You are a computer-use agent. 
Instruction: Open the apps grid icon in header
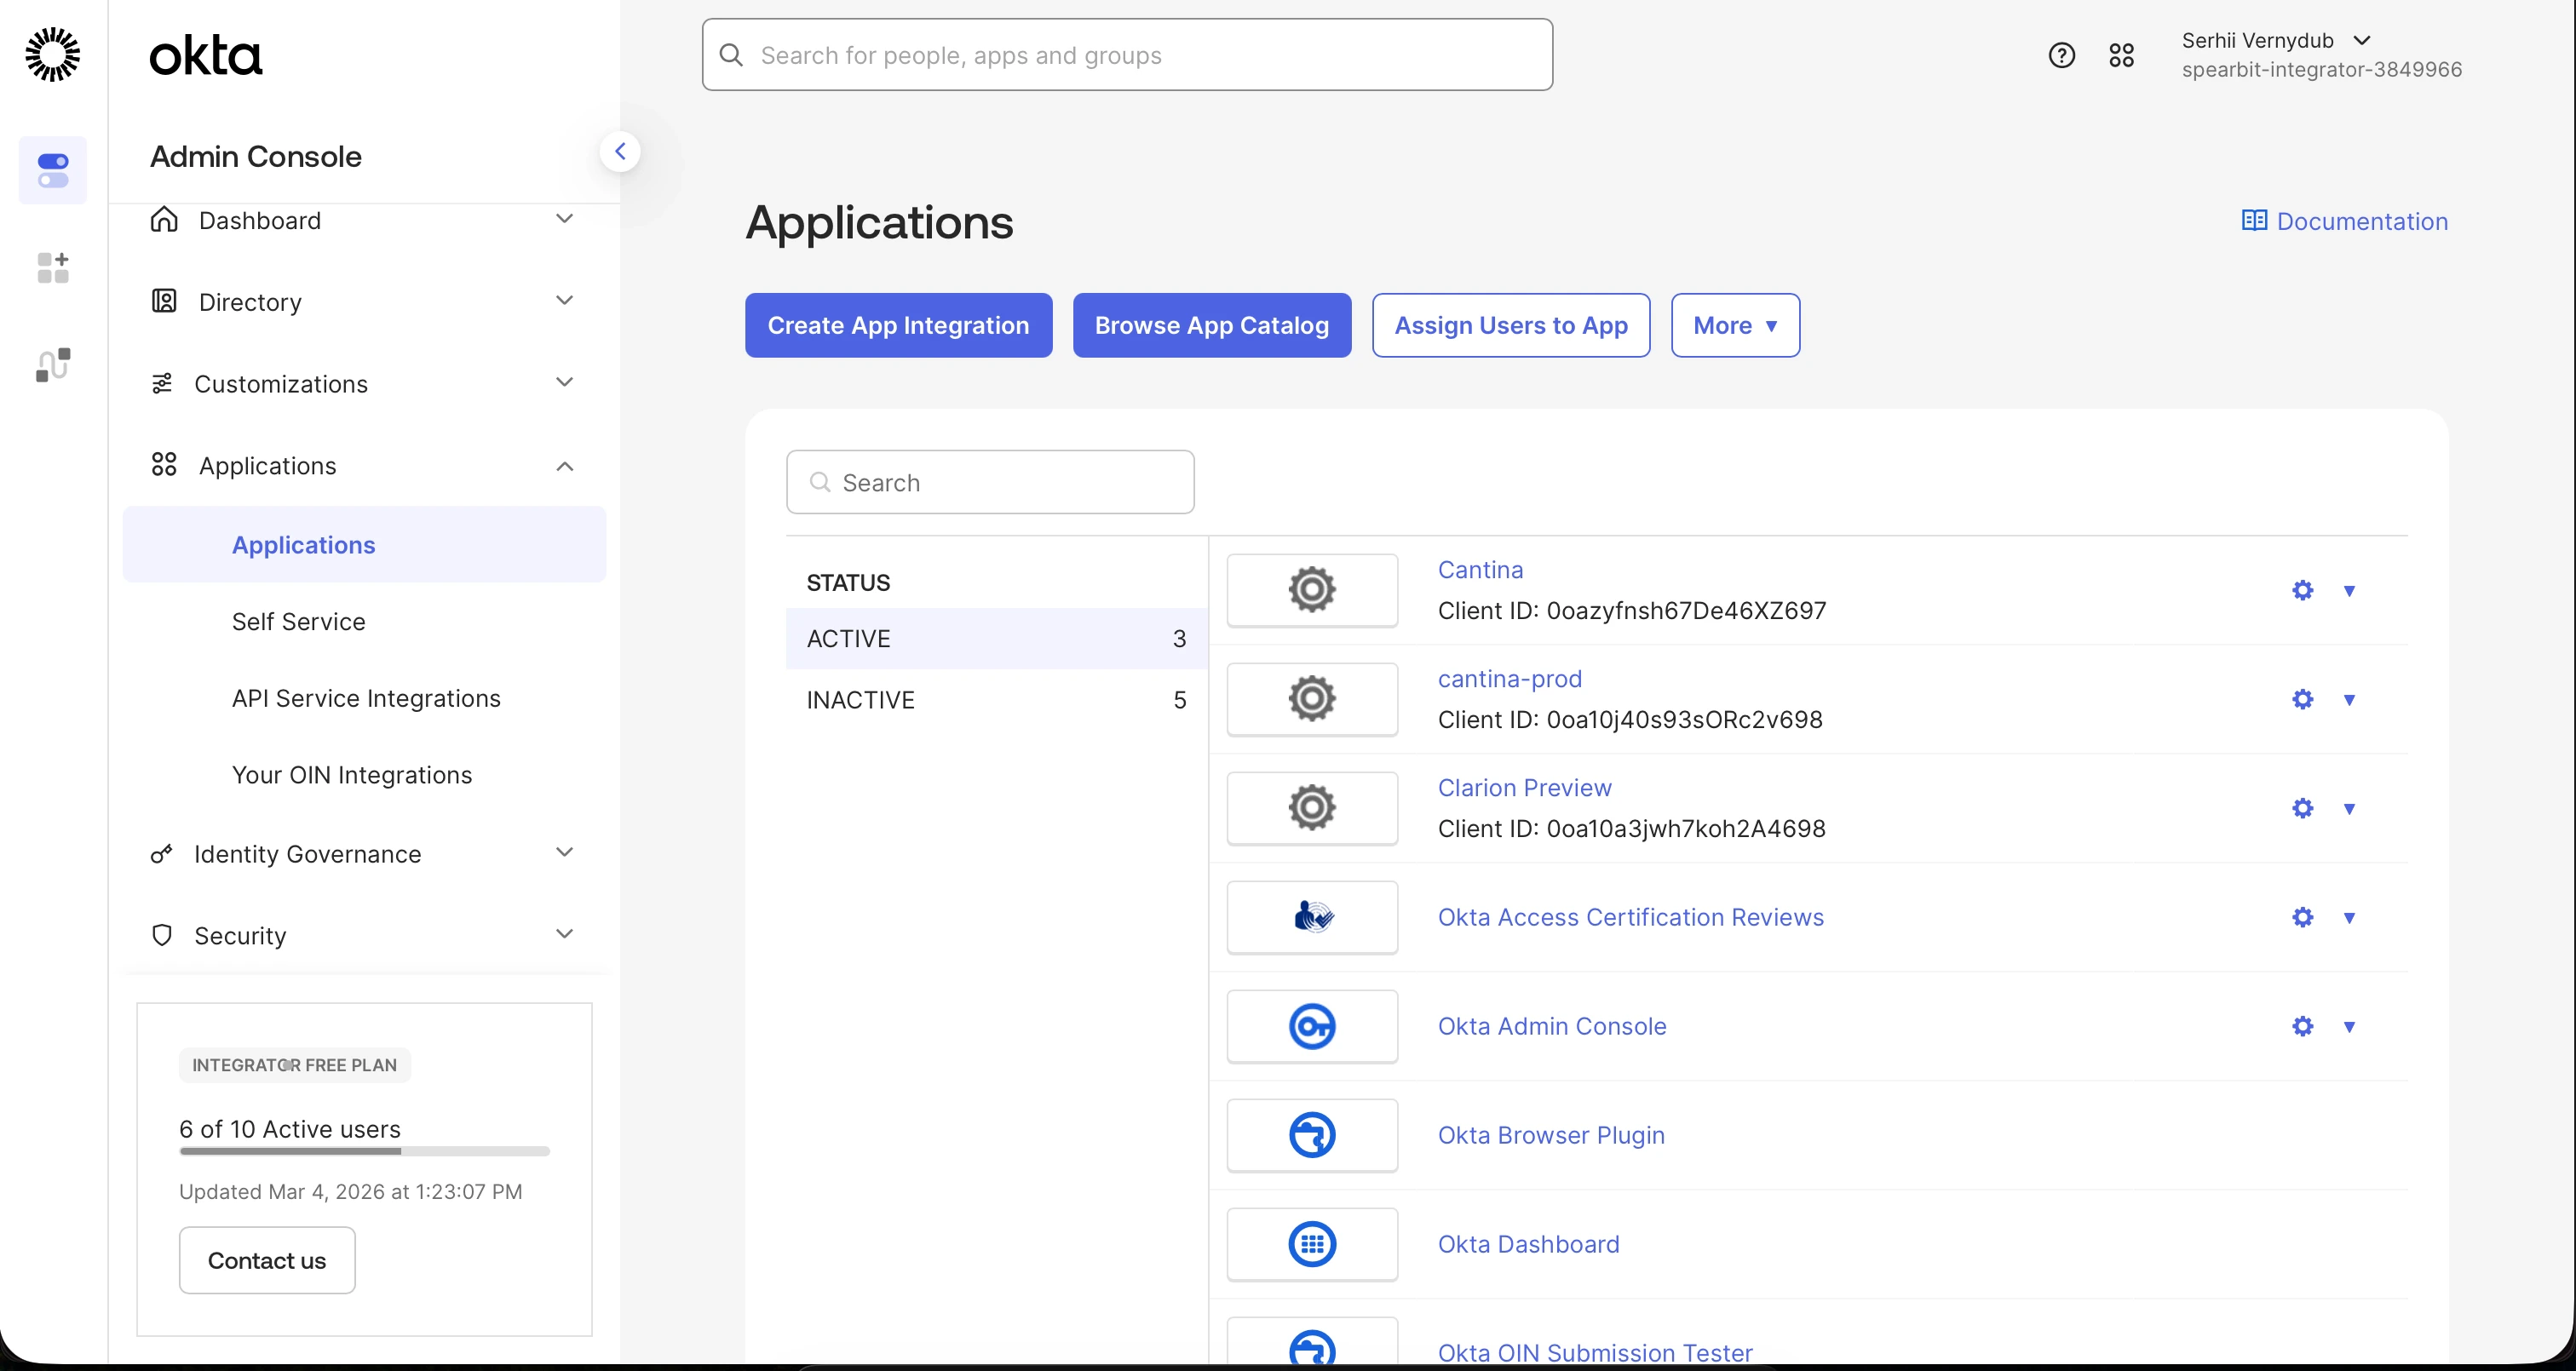click(x=2121, y=55)
